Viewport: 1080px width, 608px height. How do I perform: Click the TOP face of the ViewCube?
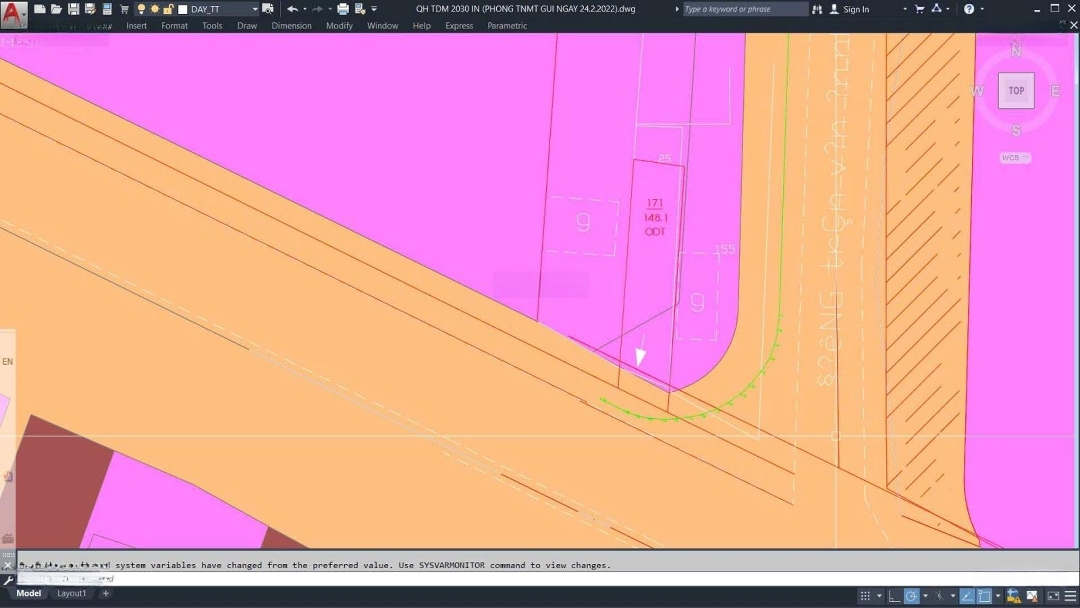(1016, 90)
